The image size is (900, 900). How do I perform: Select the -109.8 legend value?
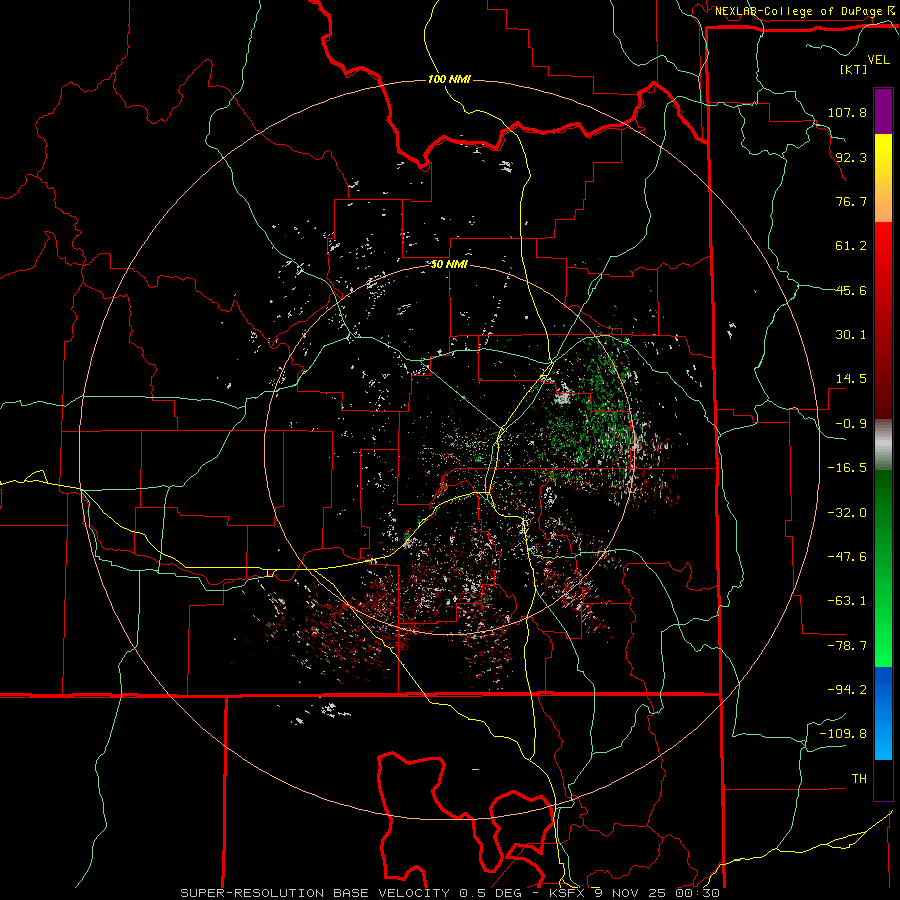coord(843,734)
